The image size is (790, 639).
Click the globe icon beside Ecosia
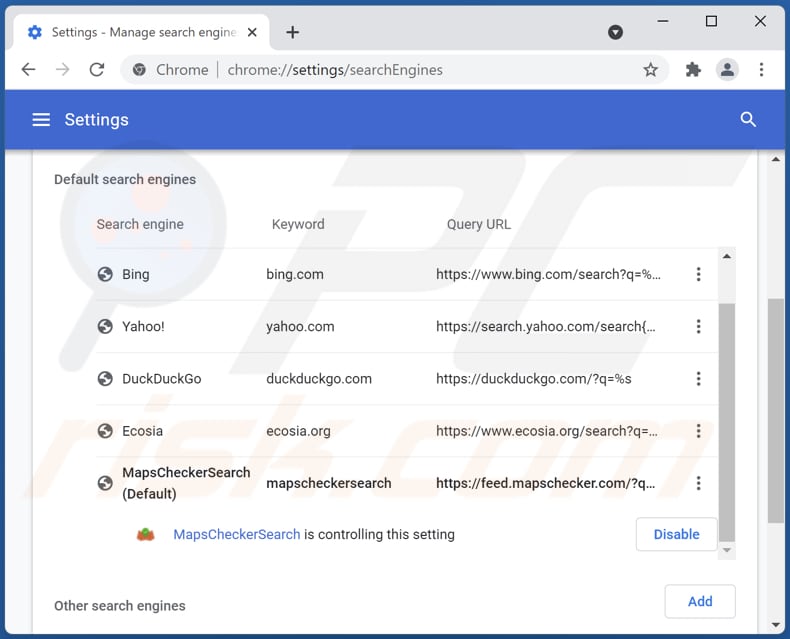pyautogui.click(x=105, y=431)
